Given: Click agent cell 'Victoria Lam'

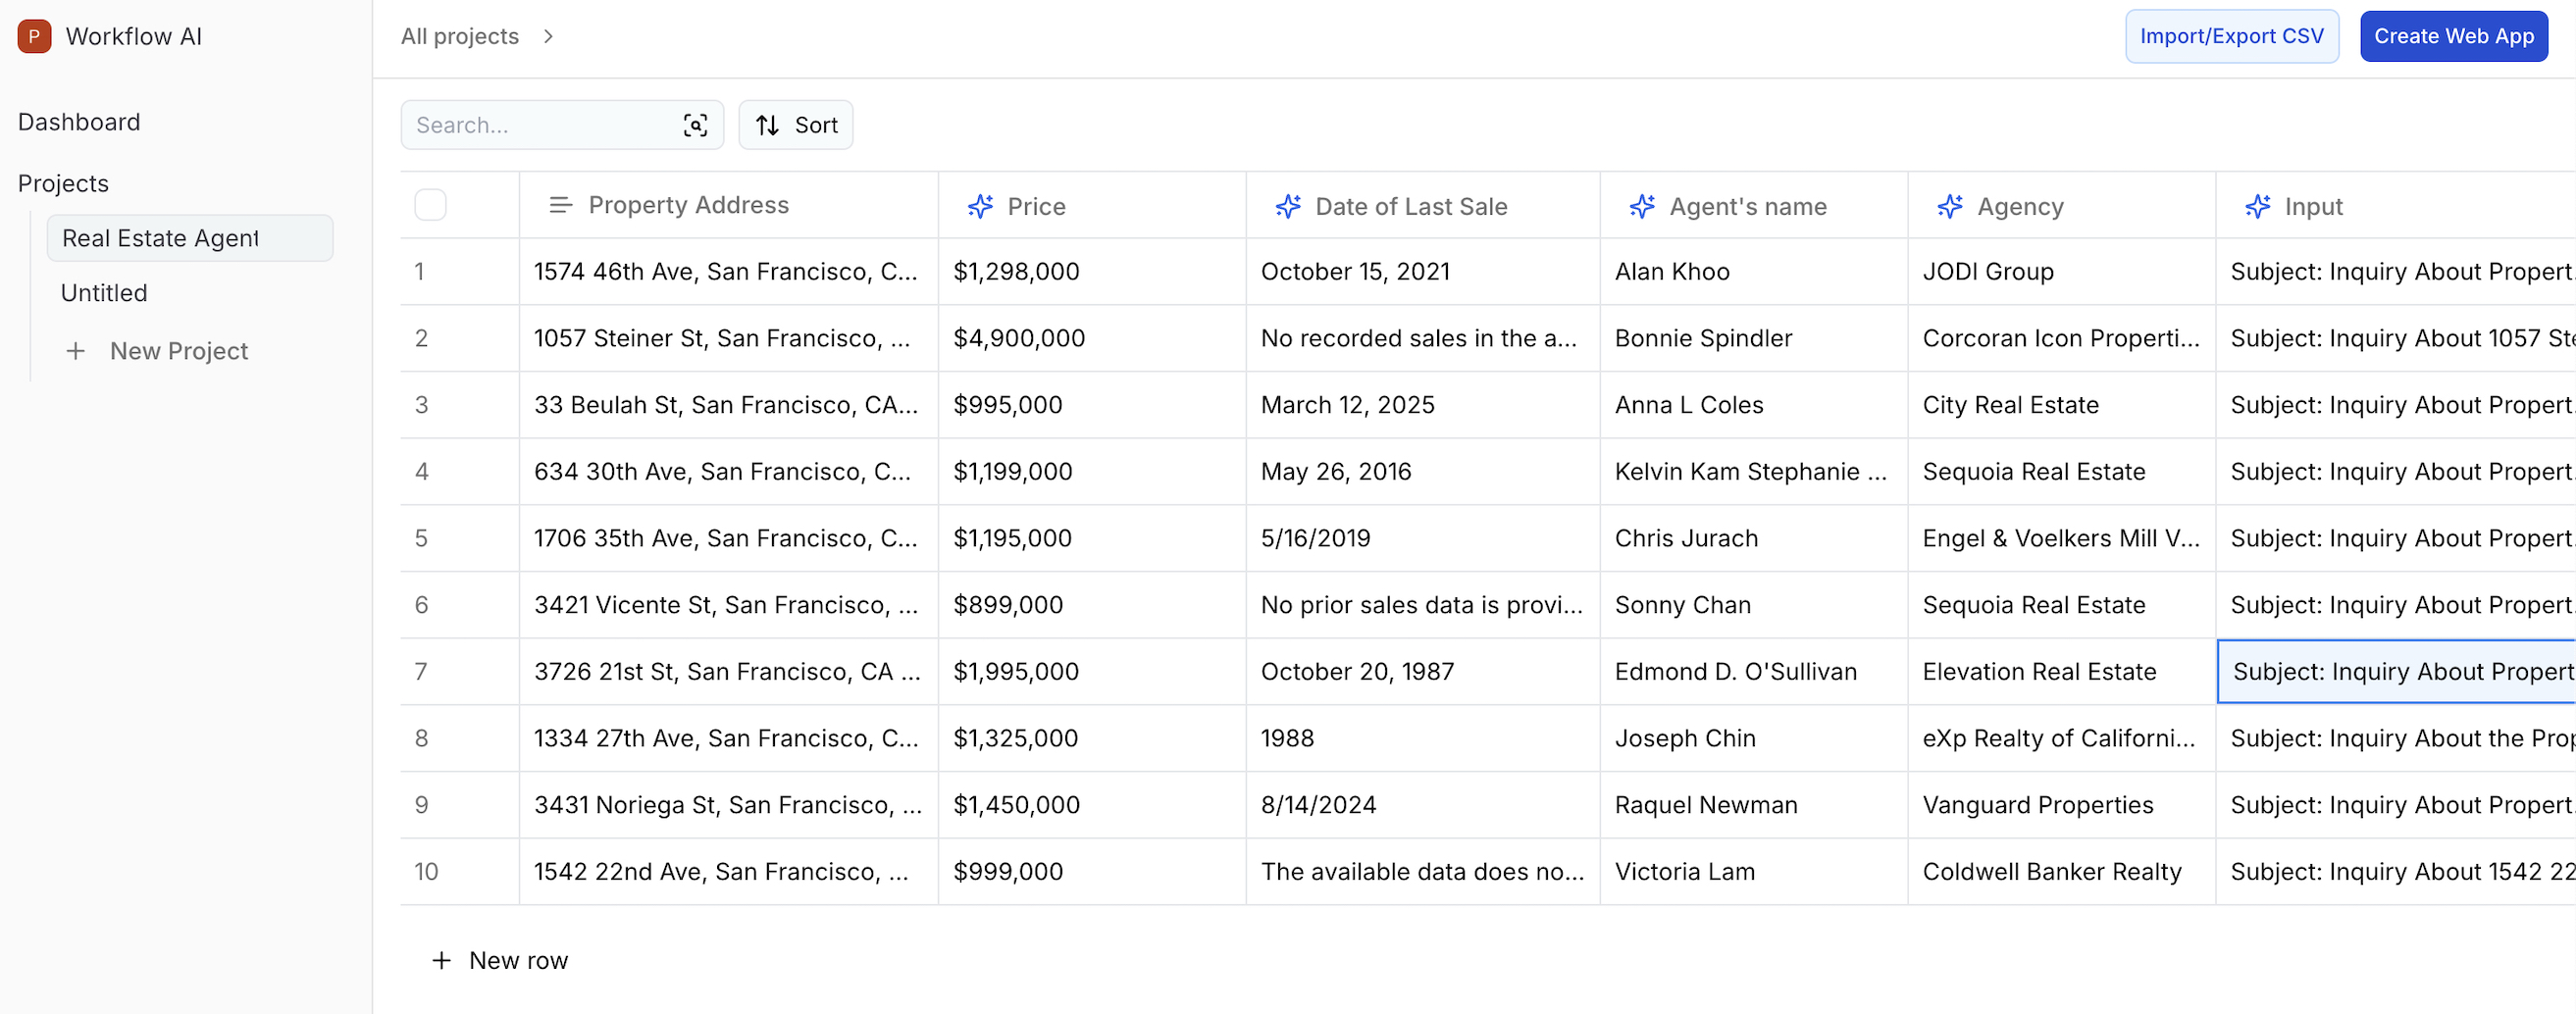Looking at the screenshot, I should [x=1754, y=871].
